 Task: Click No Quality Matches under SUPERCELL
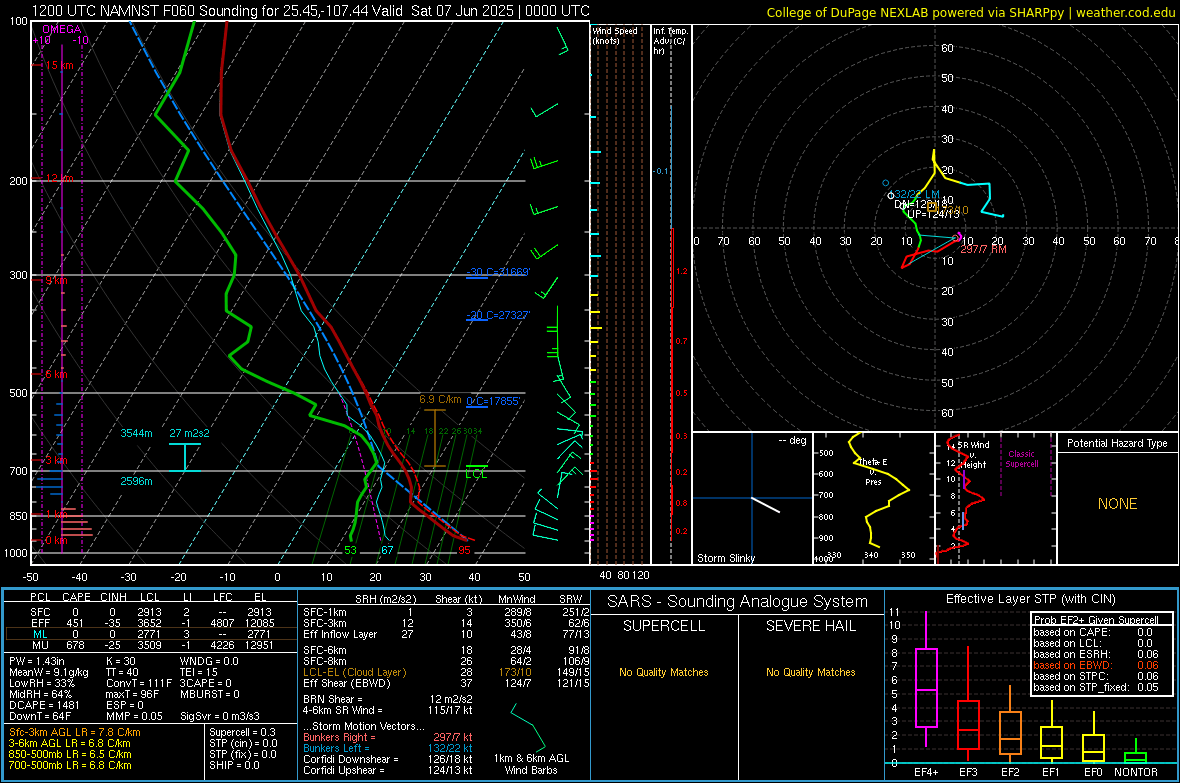664,672
